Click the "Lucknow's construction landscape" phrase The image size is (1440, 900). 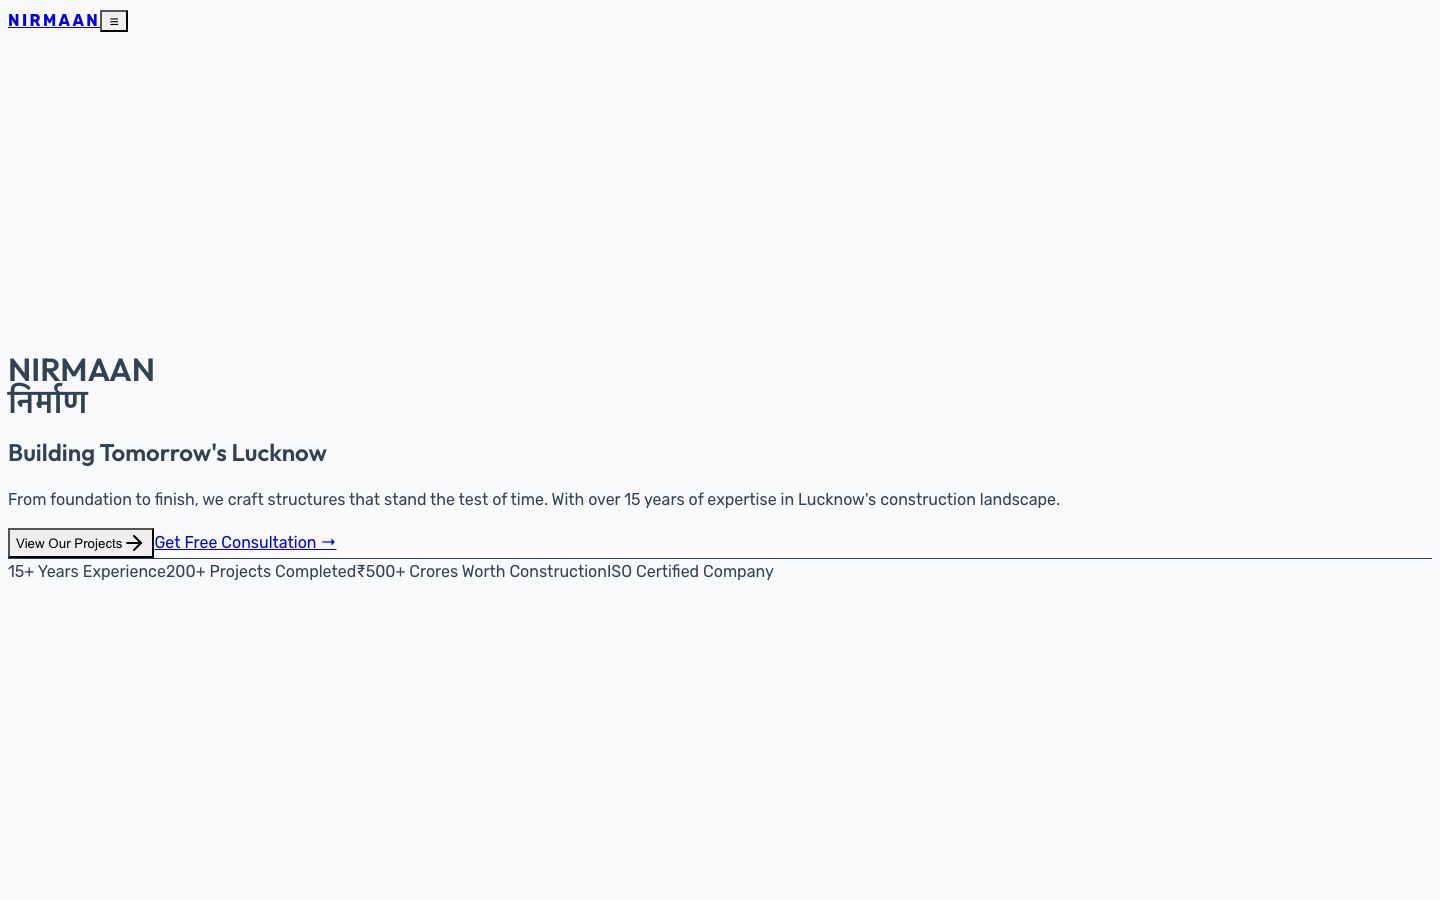click(928, 499)
